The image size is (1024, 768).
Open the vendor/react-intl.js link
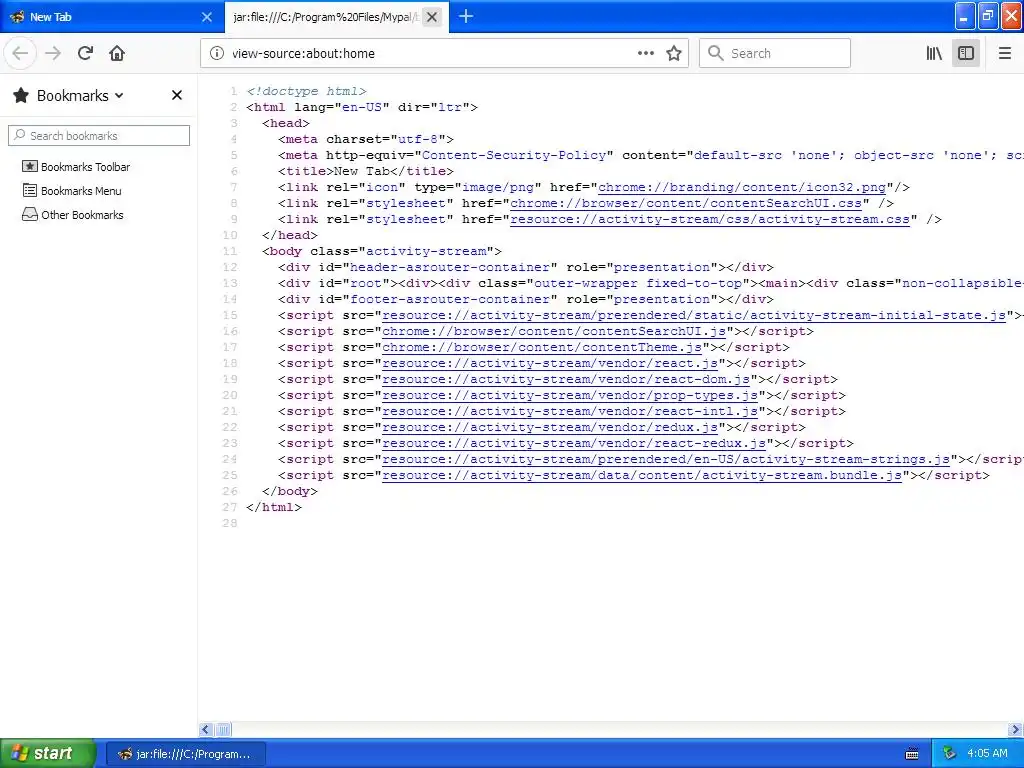570,411
